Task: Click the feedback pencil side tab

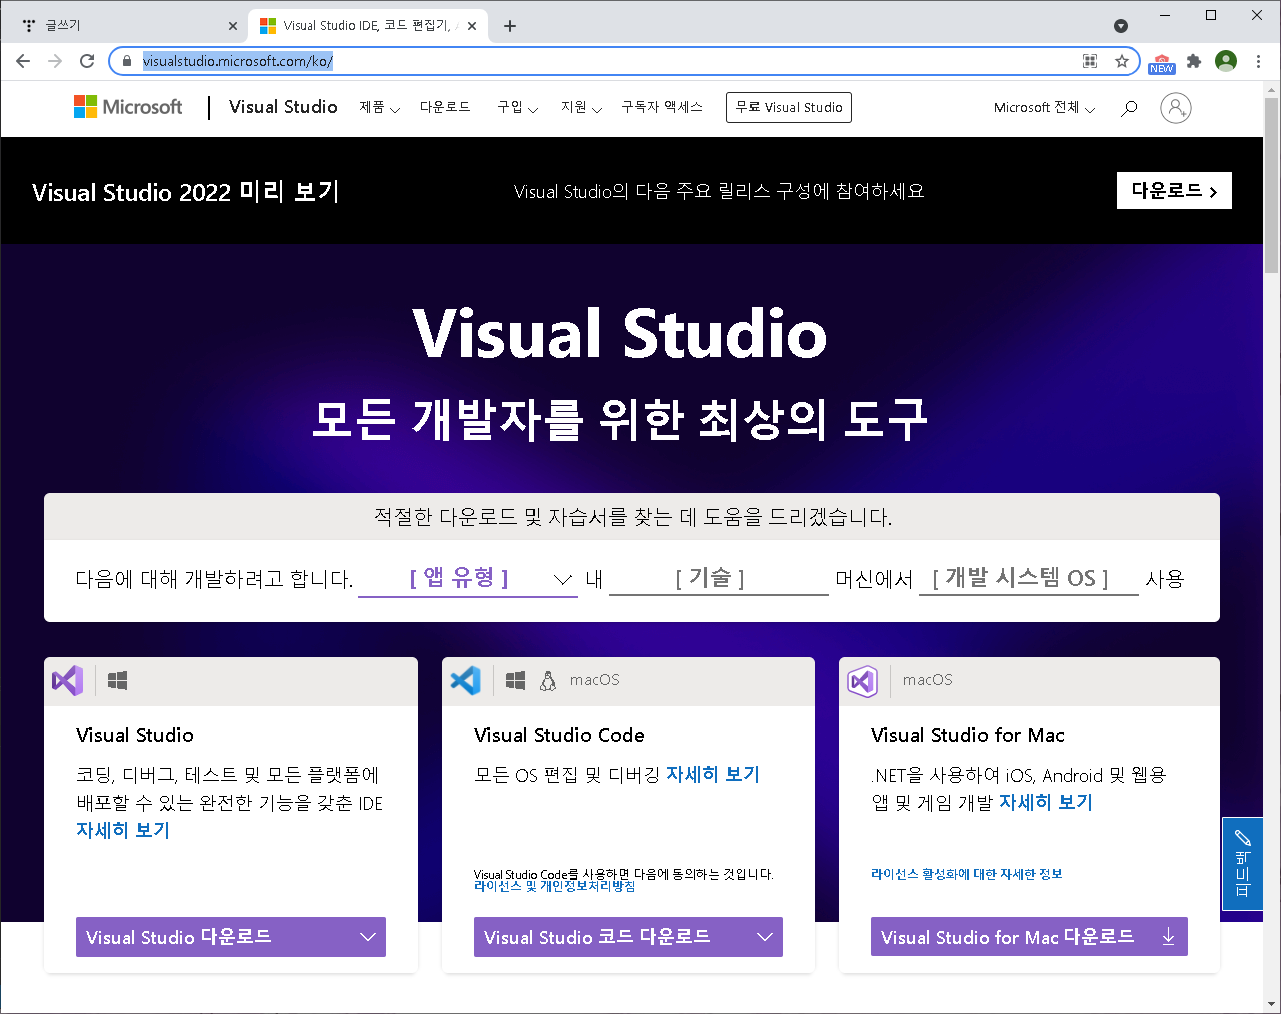Action: click(x=1243, y=864)
